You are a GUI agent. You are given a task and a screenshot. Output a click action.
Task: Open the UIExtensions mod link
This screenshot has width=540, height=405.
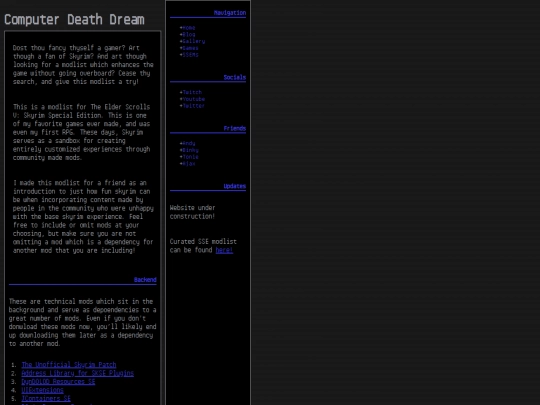click(x=42, y=390)
